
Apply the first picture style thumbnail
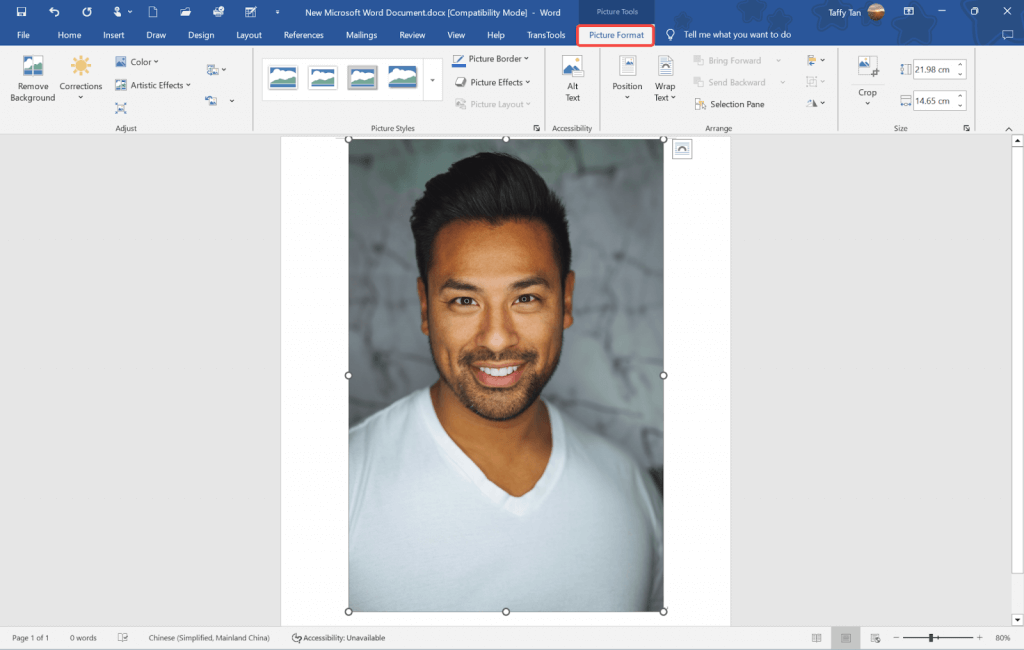(x=283, y=78)
